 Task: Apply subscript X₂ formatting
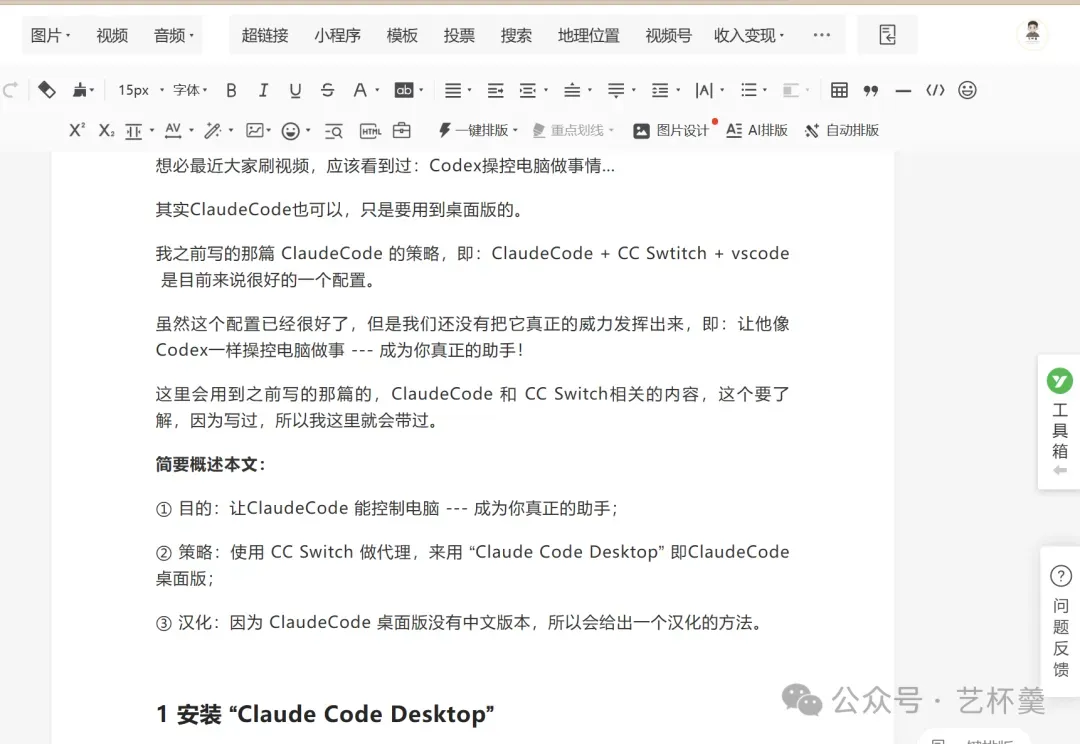106,130
